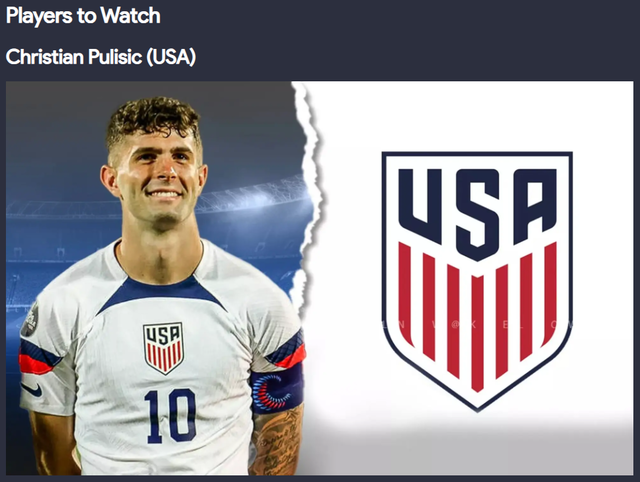Image resolution: width=640 pixels, height=482 pixels.
Task: Click the red-blue stripe on left sleeve
Action: tap(38, 358)
